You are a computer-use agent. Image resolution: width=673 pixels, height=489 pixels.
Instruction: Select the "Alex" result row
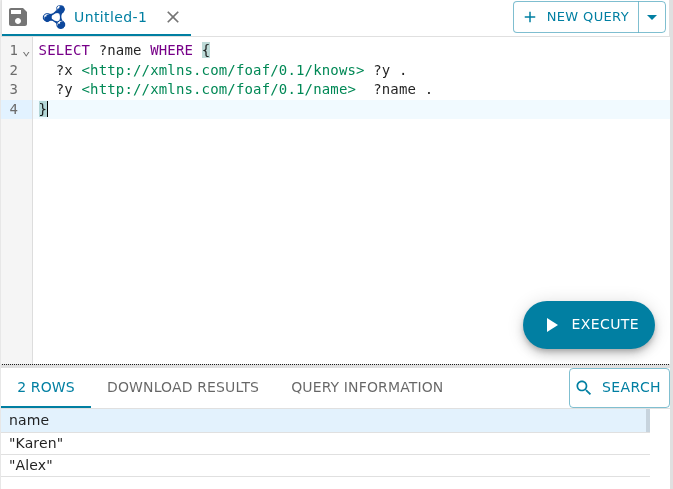pyautogui.click(x=325, y=465)
